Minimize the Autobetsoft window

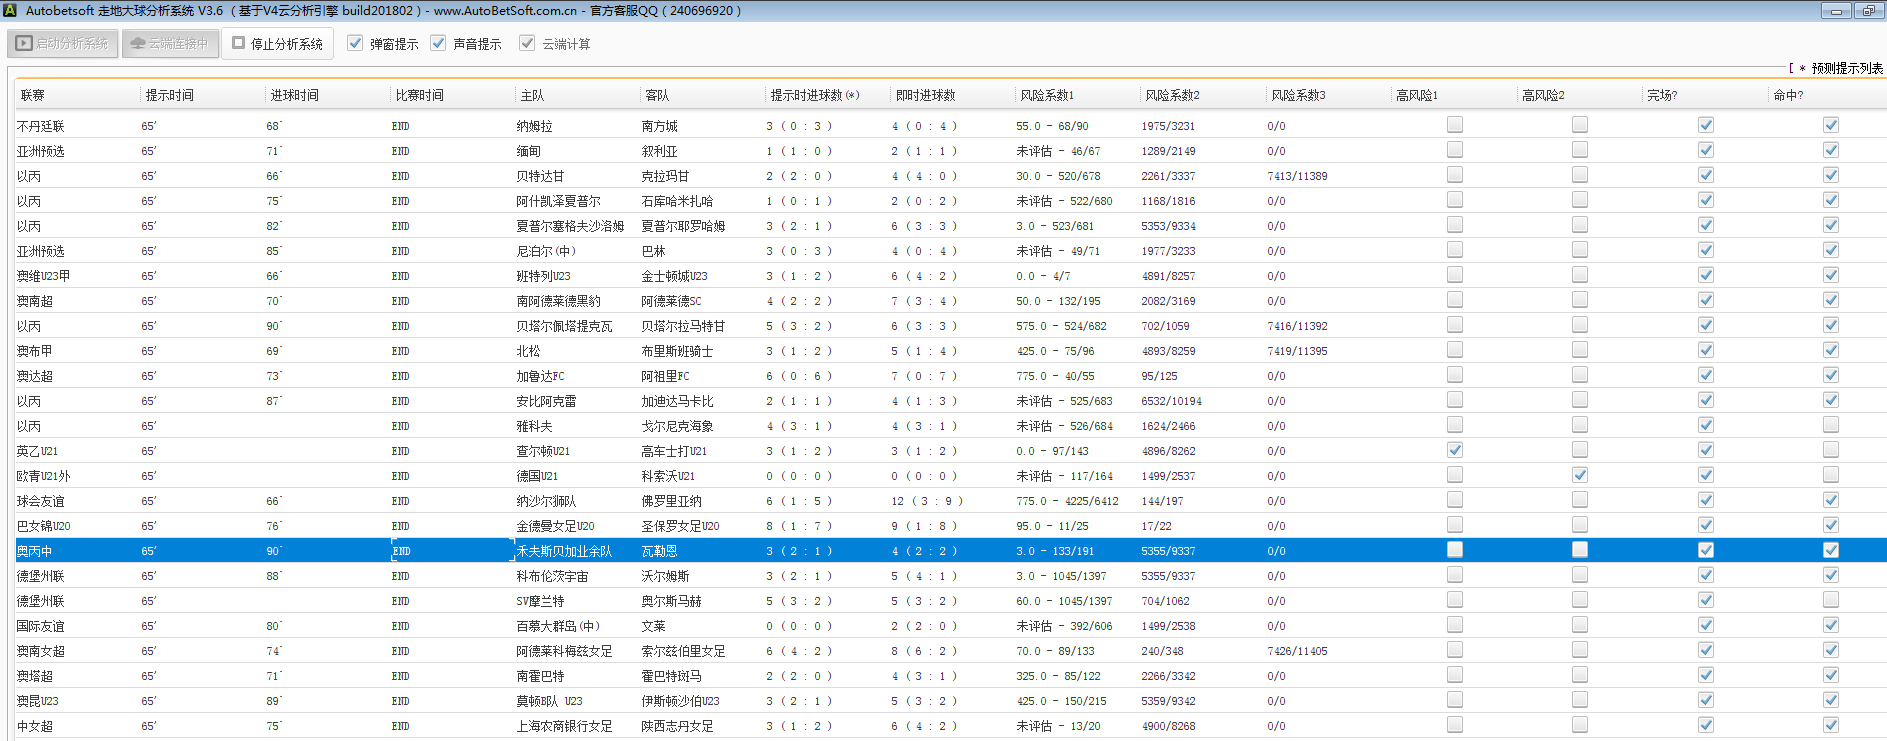[1835, 11]
